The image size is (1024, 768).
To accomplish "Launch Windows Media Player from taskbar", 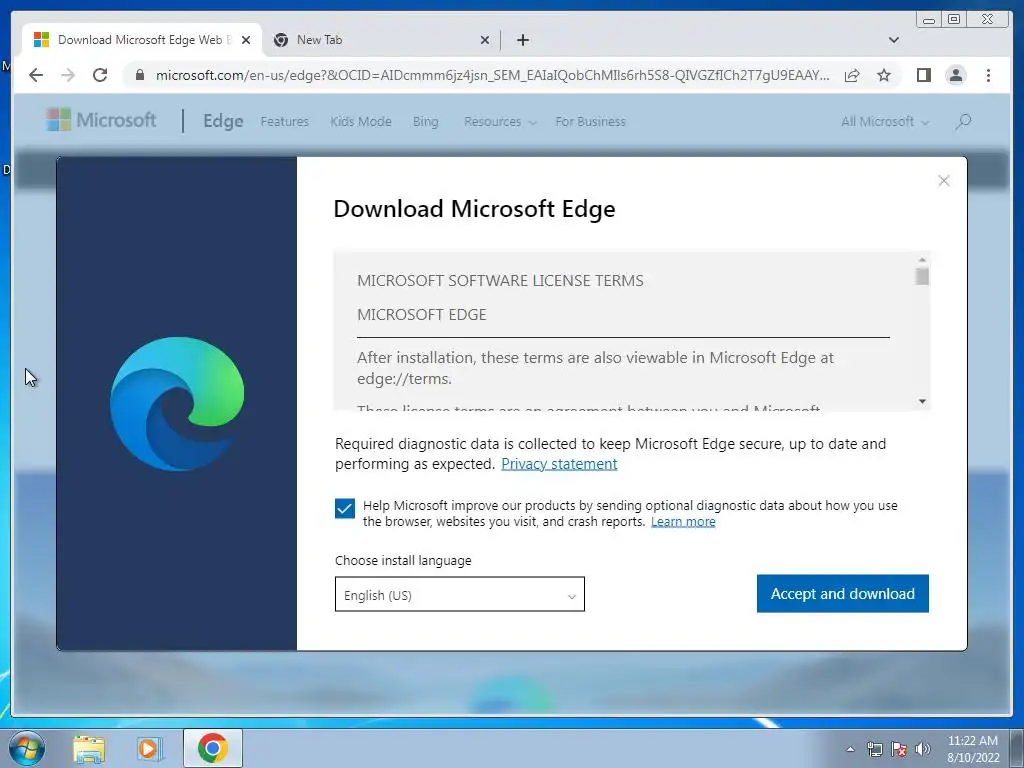I will click(x=150, y=748).
